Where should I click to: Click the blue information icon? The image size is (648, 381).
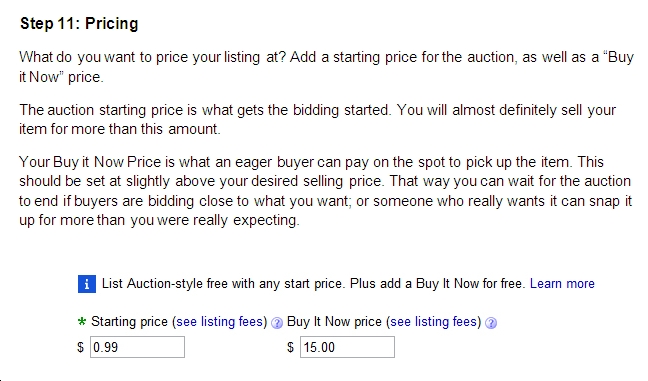(87, 284)
